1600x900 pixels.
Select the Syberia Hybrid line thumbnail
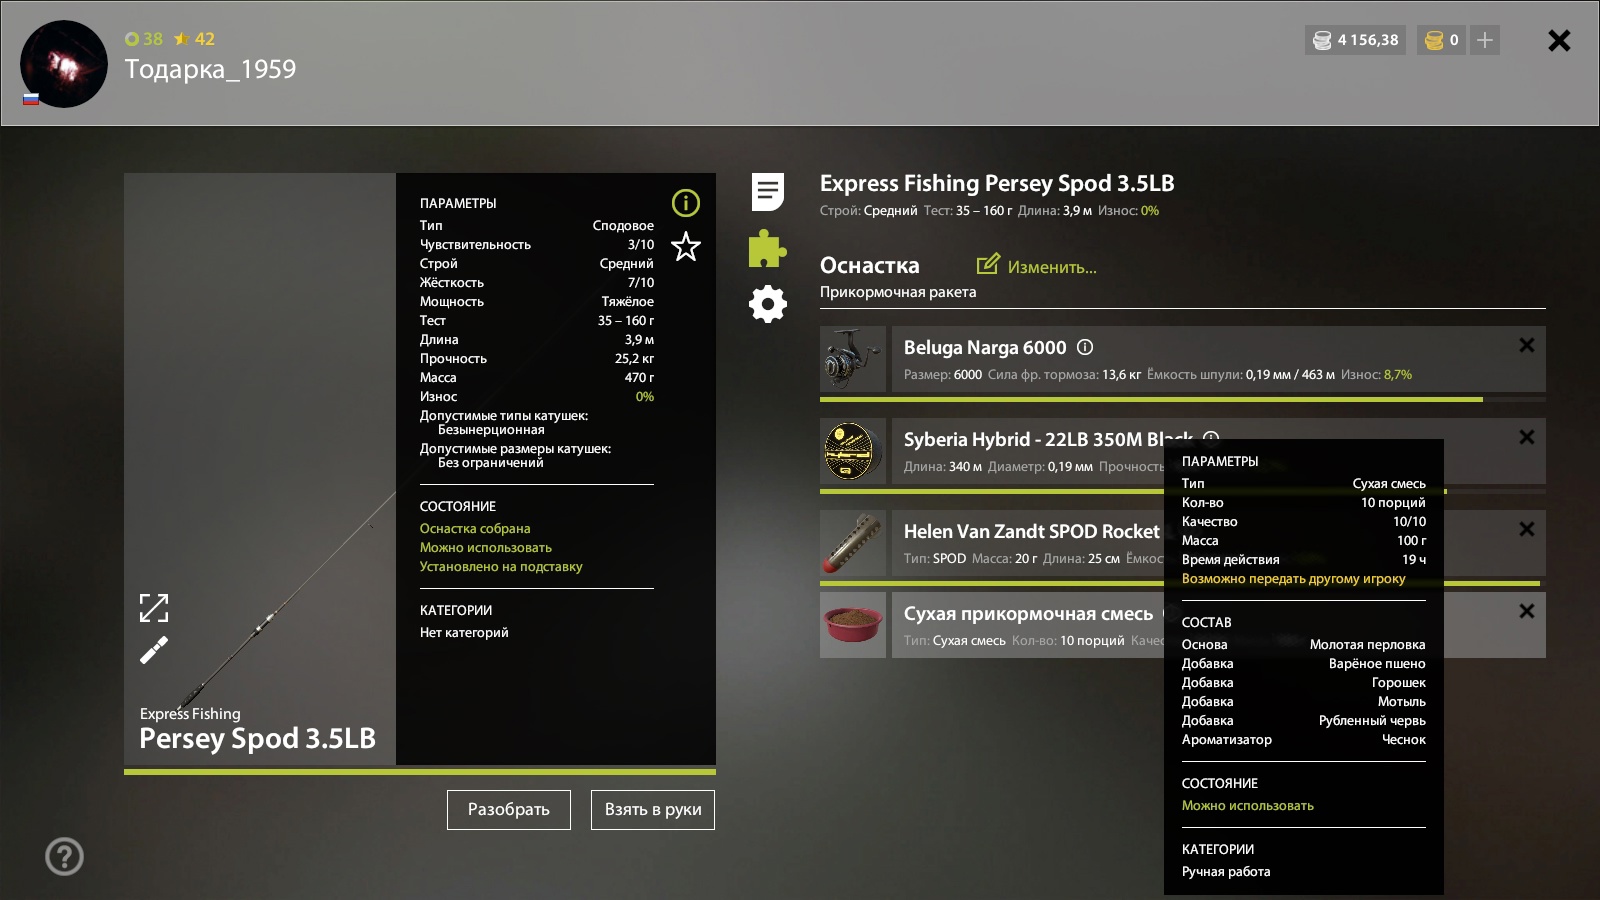point(853,451)
